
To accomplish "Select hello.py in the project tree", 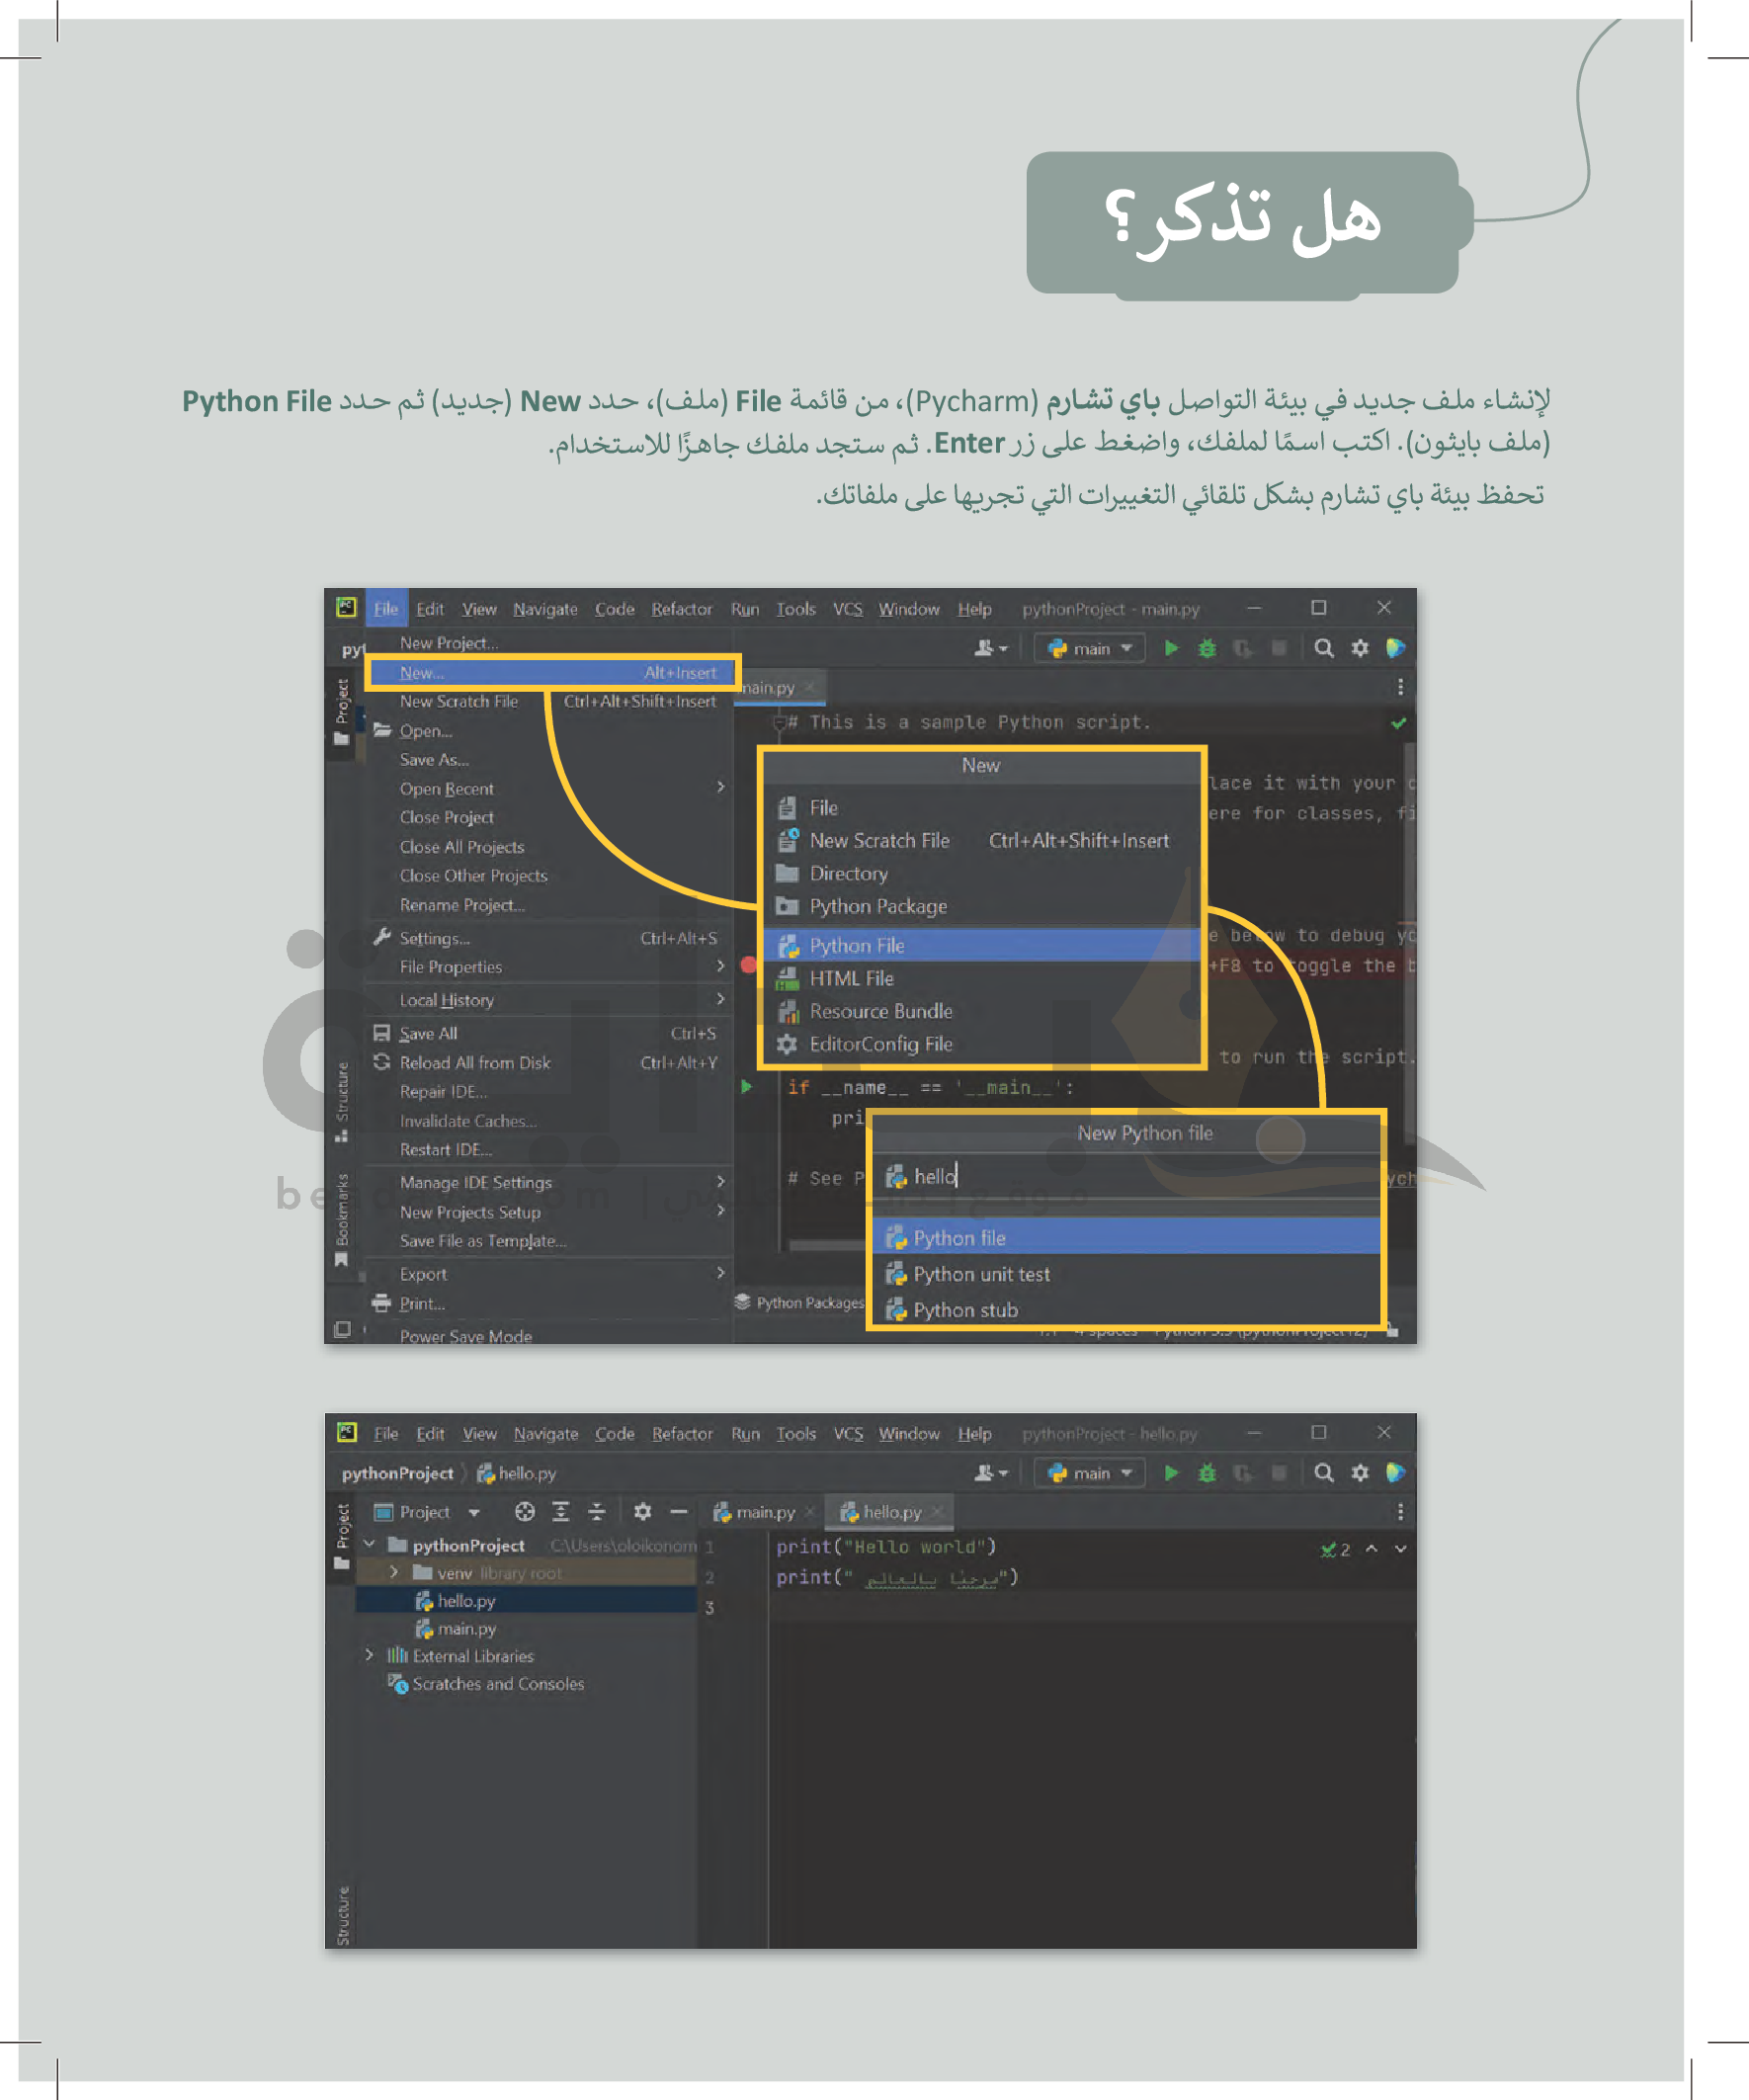I will [x=466, y=1601].
